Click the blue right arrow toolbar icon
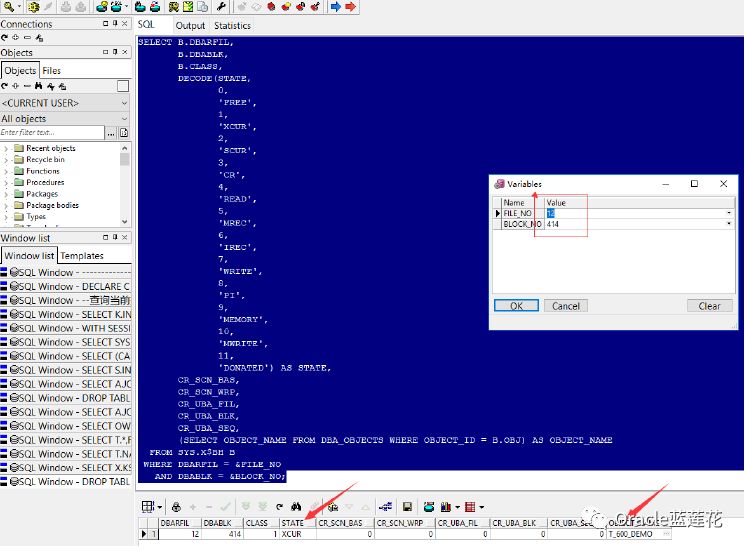746x551 pixels. pyautogui.click(x=334, y=7)
